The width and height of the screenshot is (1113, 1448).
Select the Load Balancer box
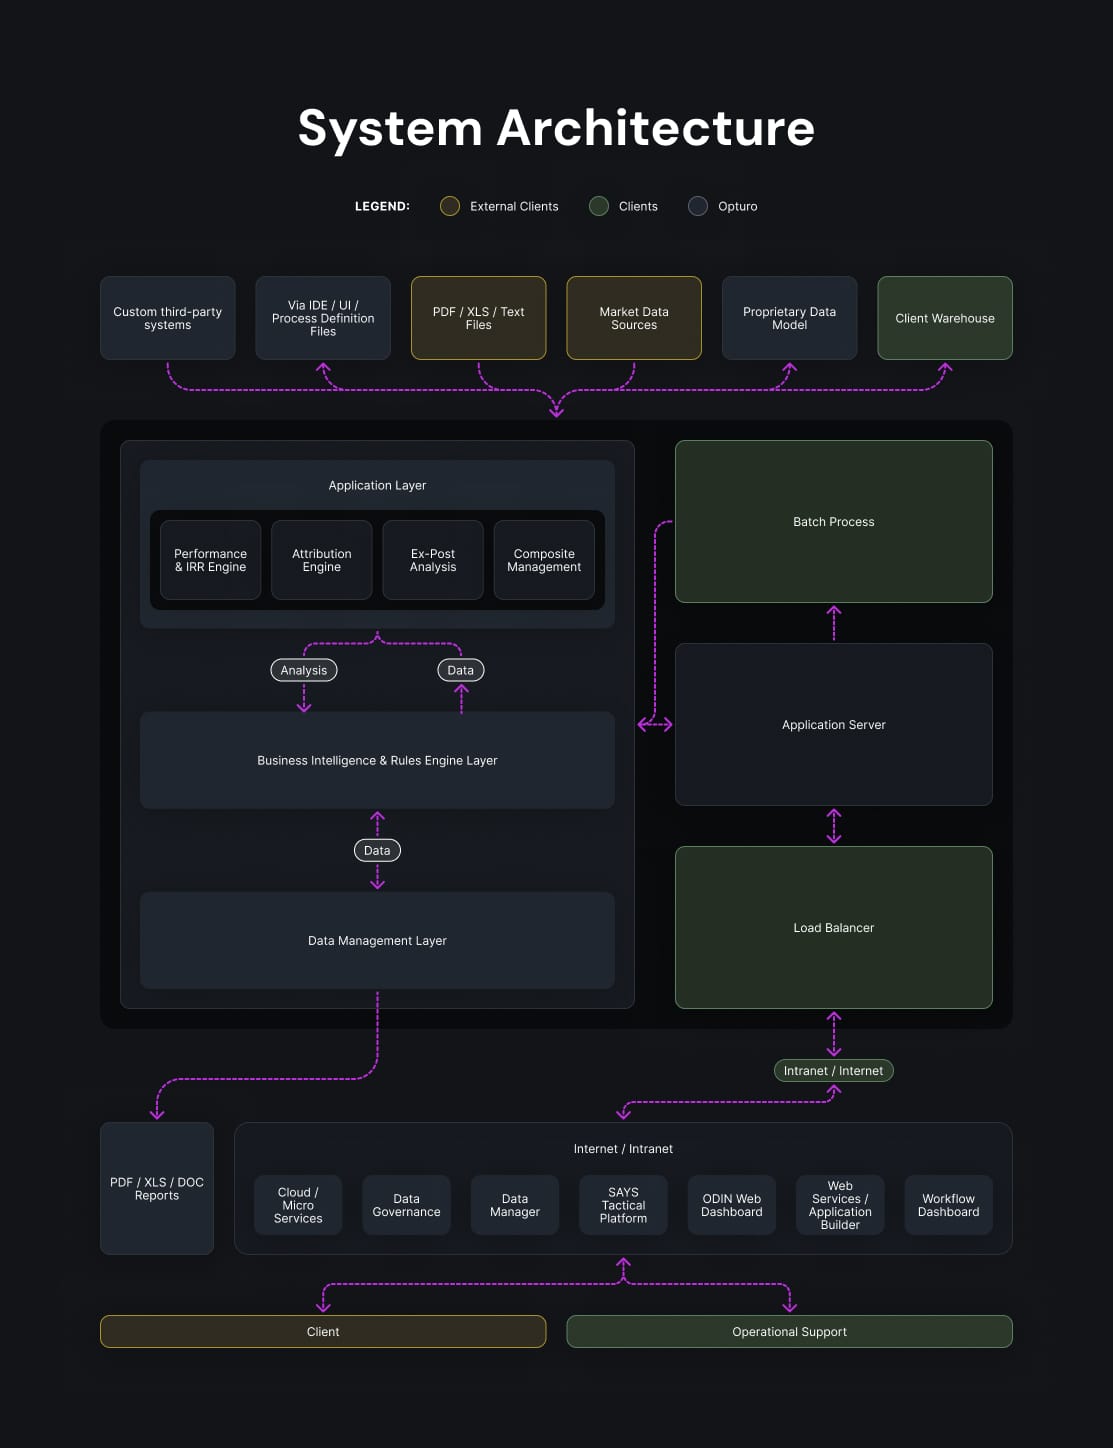pos(834,928)
